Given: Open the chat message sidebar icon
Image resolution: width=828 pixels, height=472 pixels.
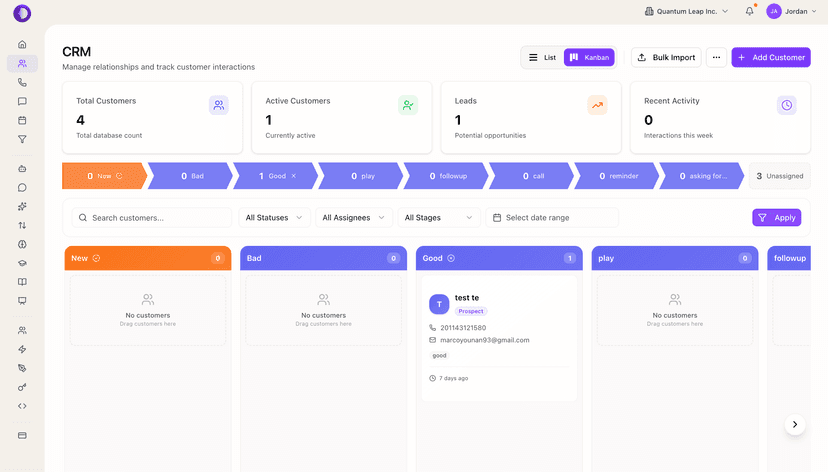Looking at the screenshot, I should tap(22, 101).
